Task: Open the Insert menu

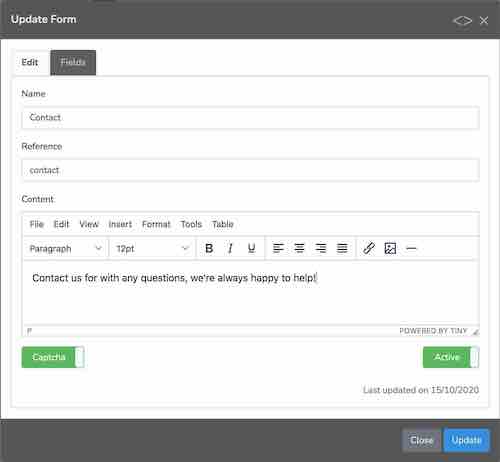Action: coord(120,224)
